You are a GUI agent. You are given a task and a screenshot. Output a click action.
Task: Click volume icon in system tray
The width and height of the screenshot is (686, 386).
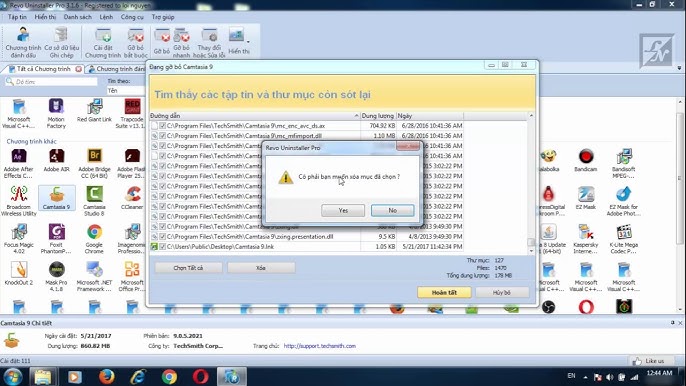[x=609, y=376]
